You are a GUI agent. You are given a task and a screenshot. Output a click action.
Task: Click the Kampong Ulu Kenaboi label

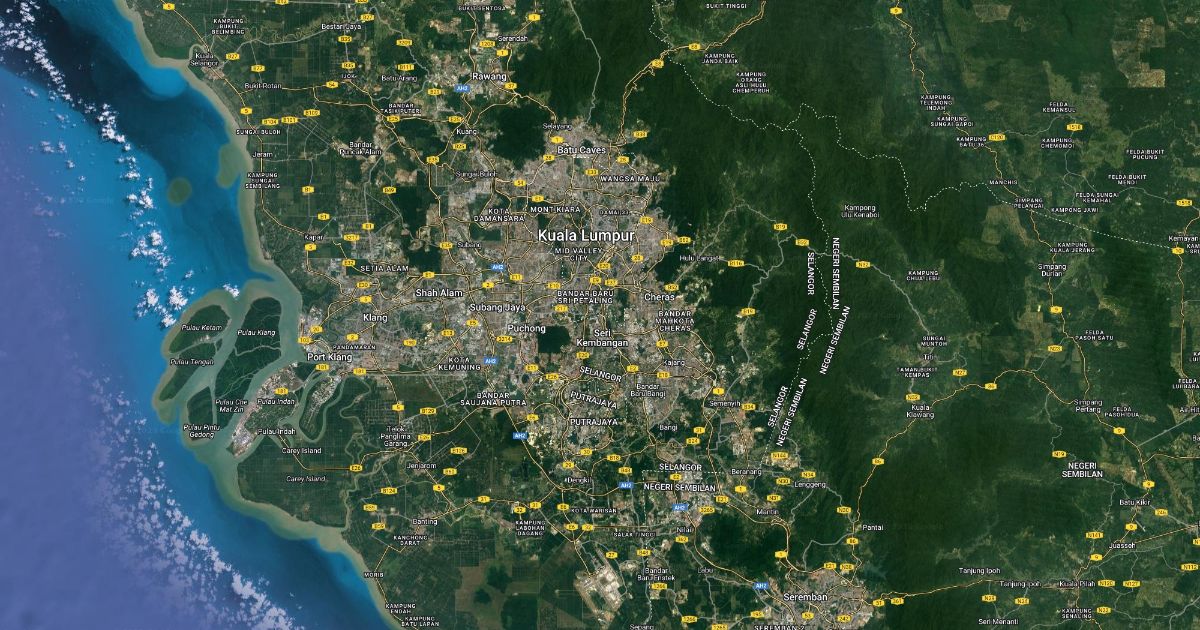860,210
